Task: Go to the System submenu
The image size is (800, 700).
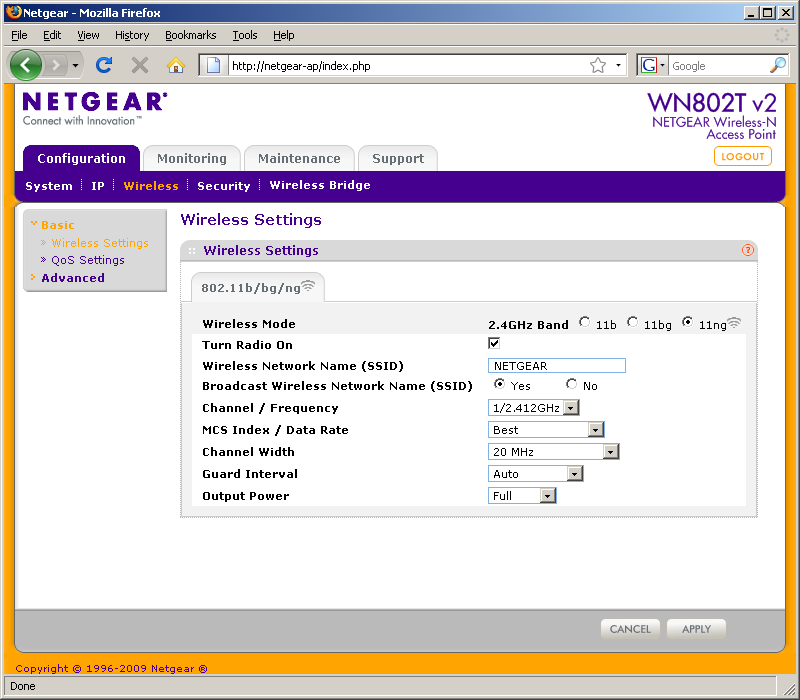Action: pos(49,186)
